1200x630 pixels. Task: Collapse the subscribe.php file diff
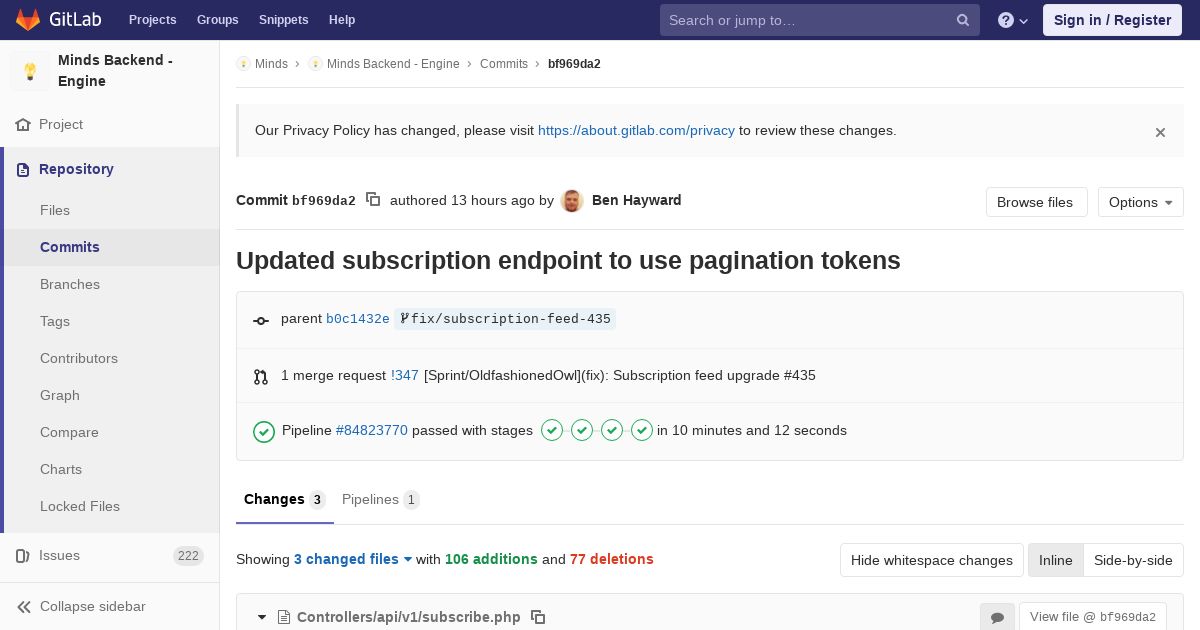pyautogui.click(x=262, y=617)
